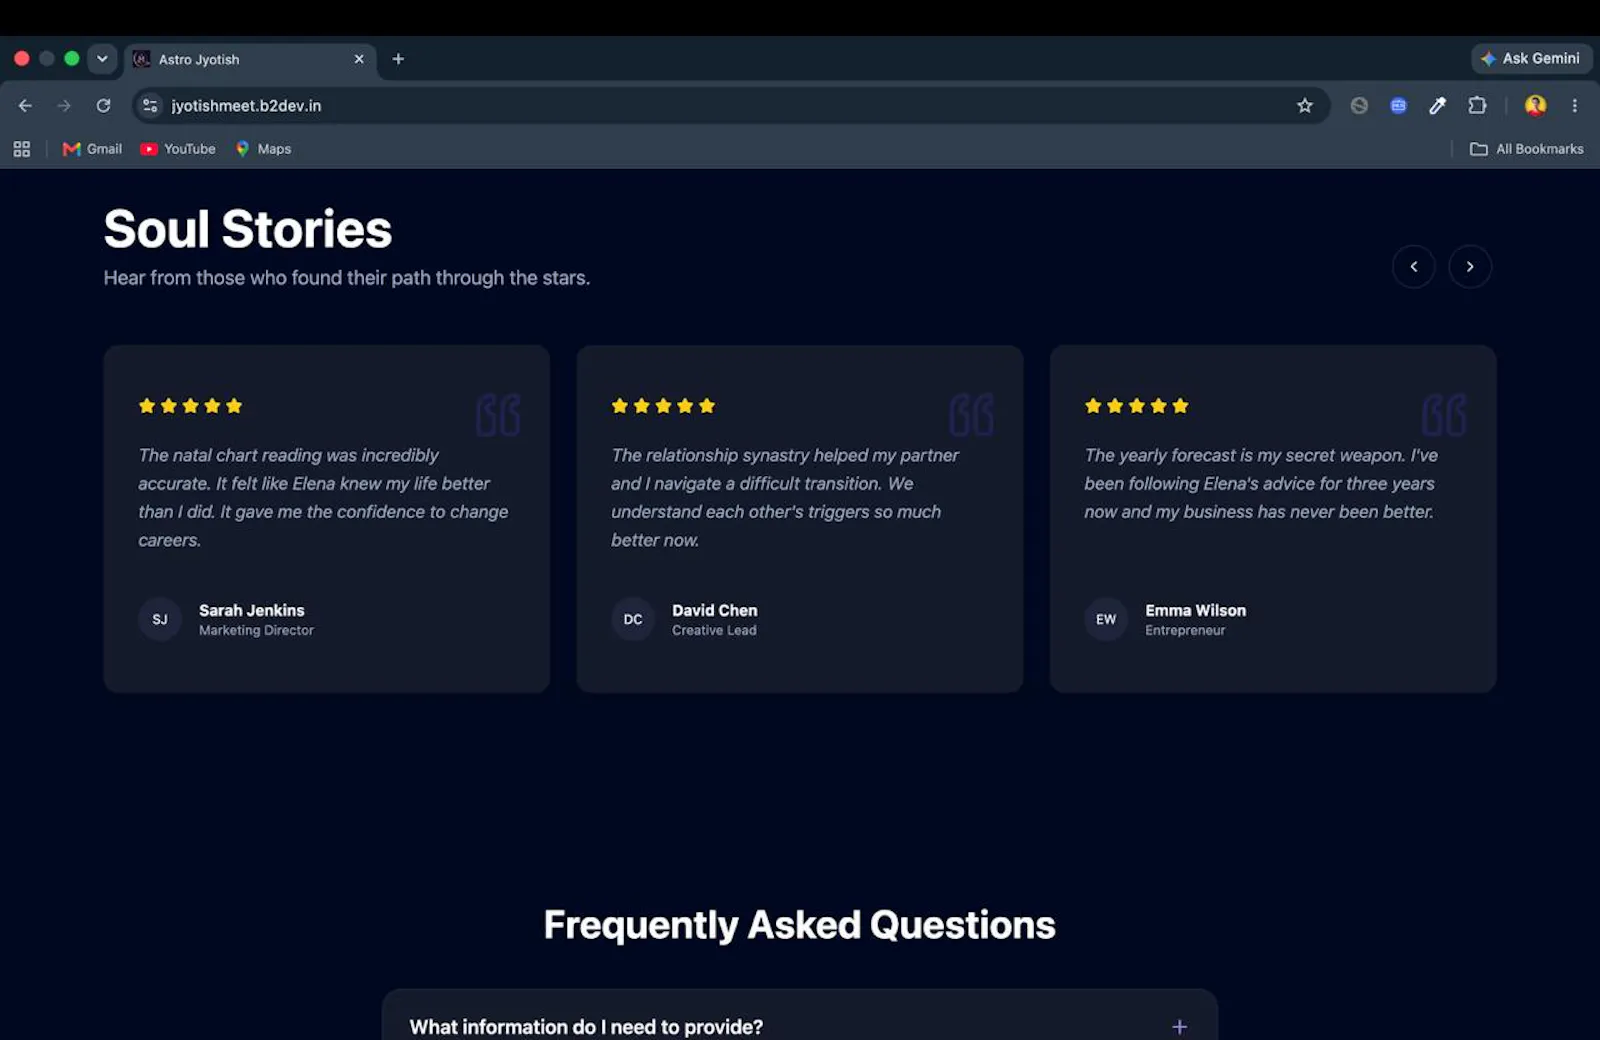Click the star rating on Sarah Jenkins' card

pyautogui.click(x=191, y=406)
